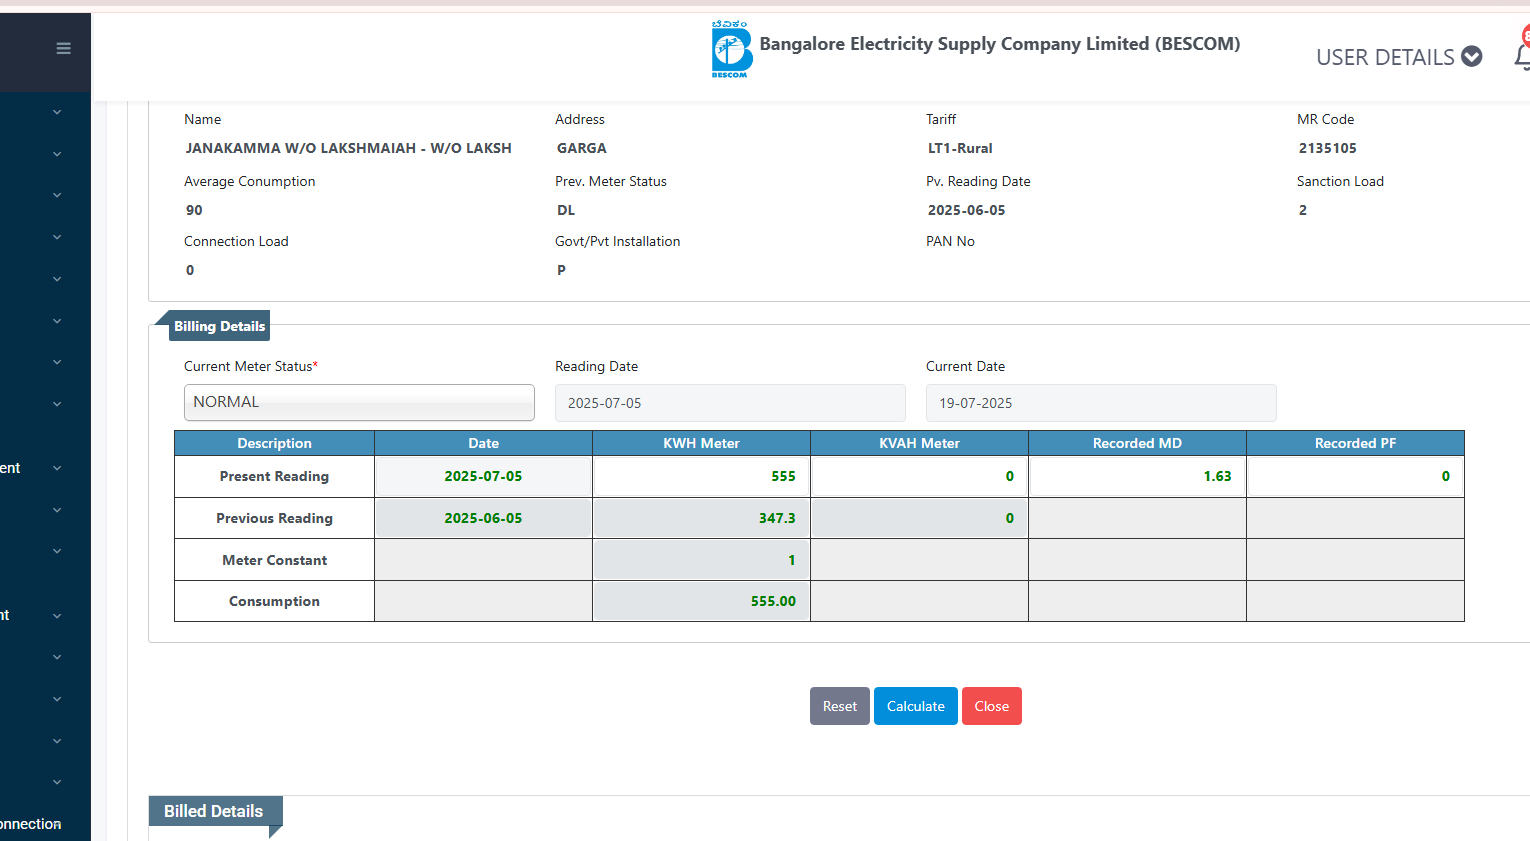Click the Recorded MD column header
This screenshot has height=841, width=1530.
pos(1138,443)
